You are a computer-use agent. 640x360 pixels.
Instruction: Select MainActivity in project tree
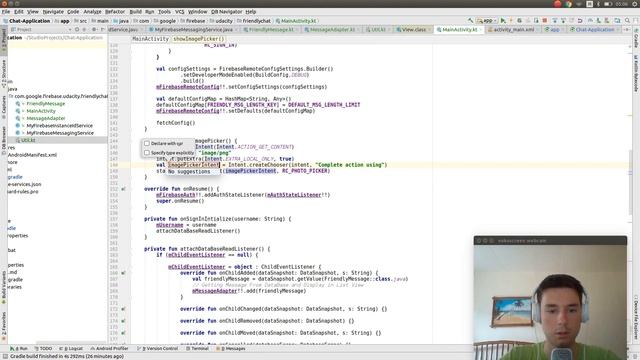click(x=41, y=111)
